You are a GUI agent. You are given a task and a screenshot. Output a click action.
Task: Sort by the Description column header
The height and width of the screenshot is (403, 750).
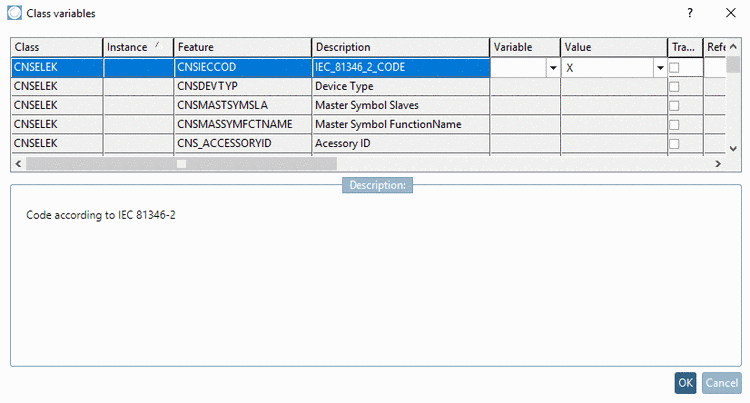[x=401, y=47]
